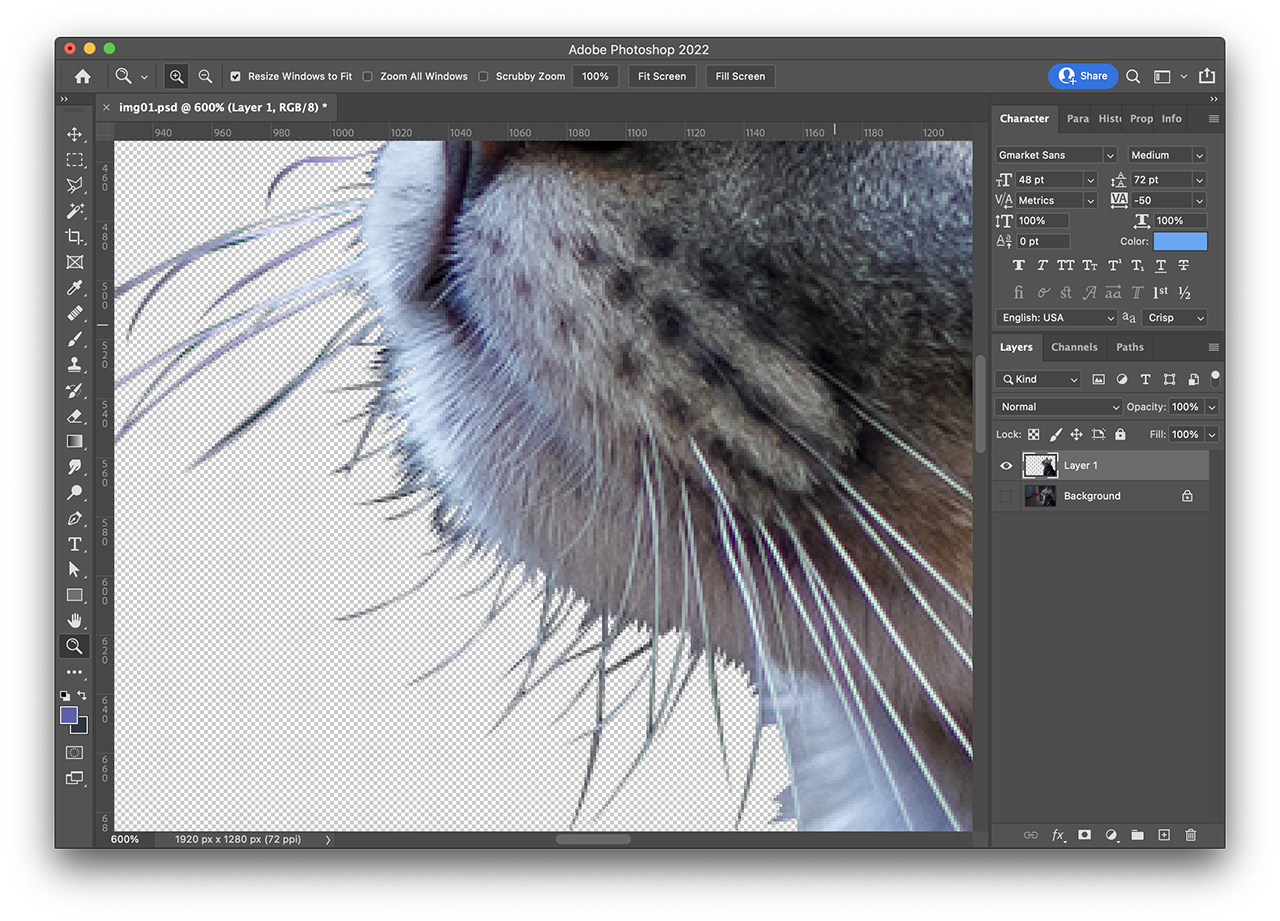The width and height of the screenshot is (1280, 921).
Task: Click the blue Share button
Action: tap(1083, 76)
